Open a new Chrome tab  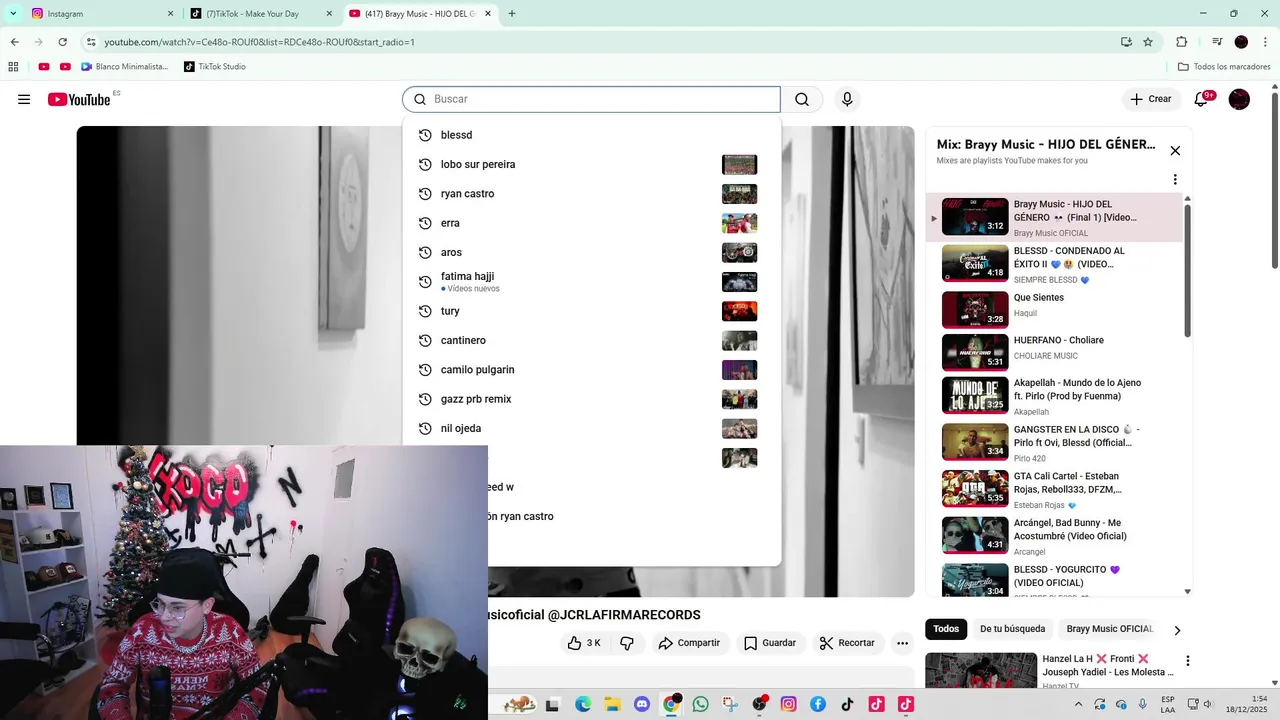(512, 14)
